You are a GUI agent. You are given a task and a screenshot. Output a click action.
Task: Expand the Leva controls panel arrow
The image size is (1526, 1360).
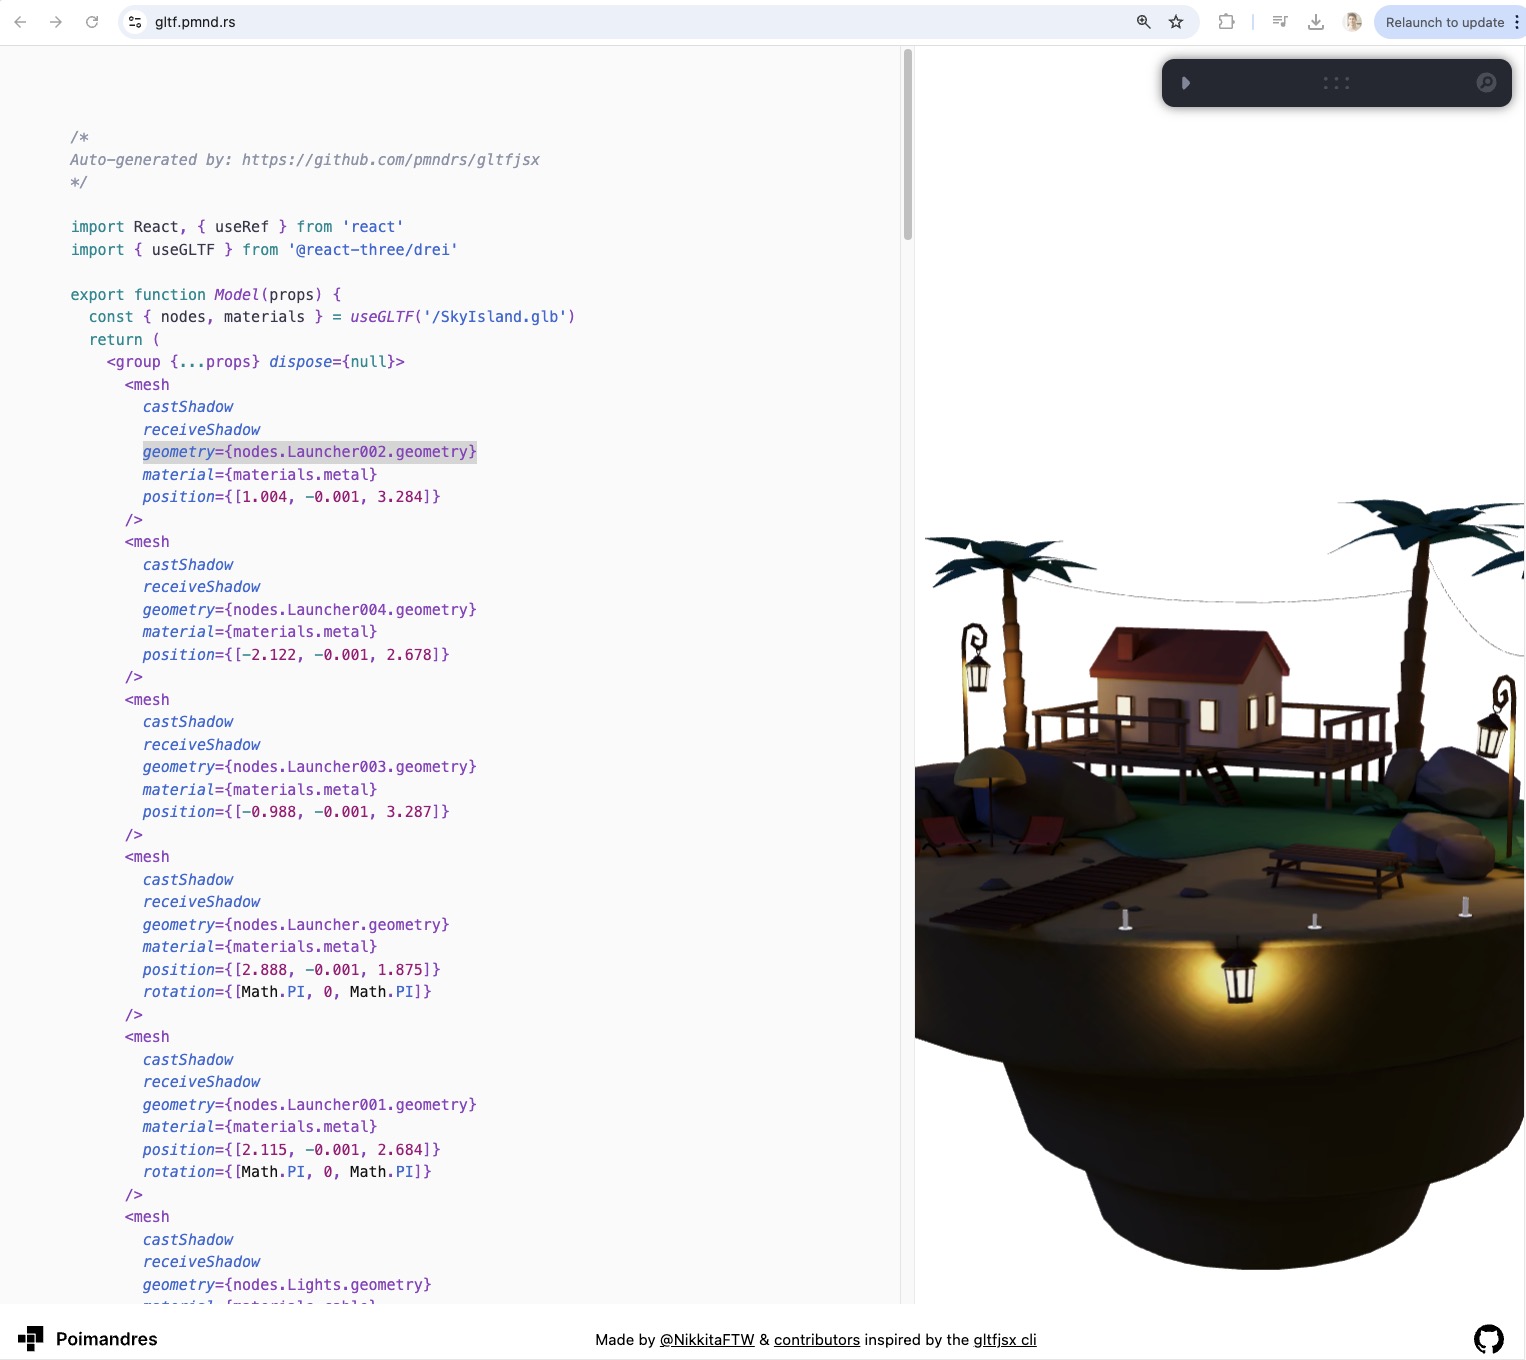click(1186, 83)
